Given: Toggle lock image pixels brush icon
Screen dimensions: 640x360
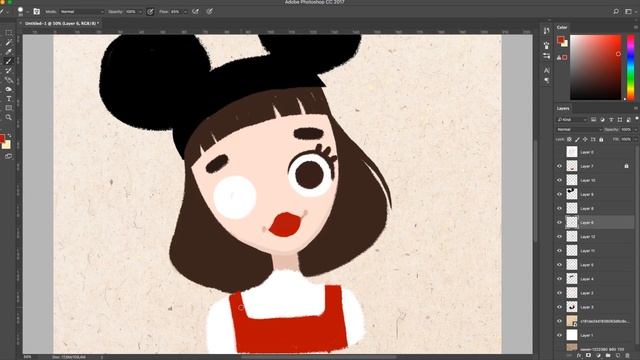Looking at the screenshot, I should tap(577, 140).
